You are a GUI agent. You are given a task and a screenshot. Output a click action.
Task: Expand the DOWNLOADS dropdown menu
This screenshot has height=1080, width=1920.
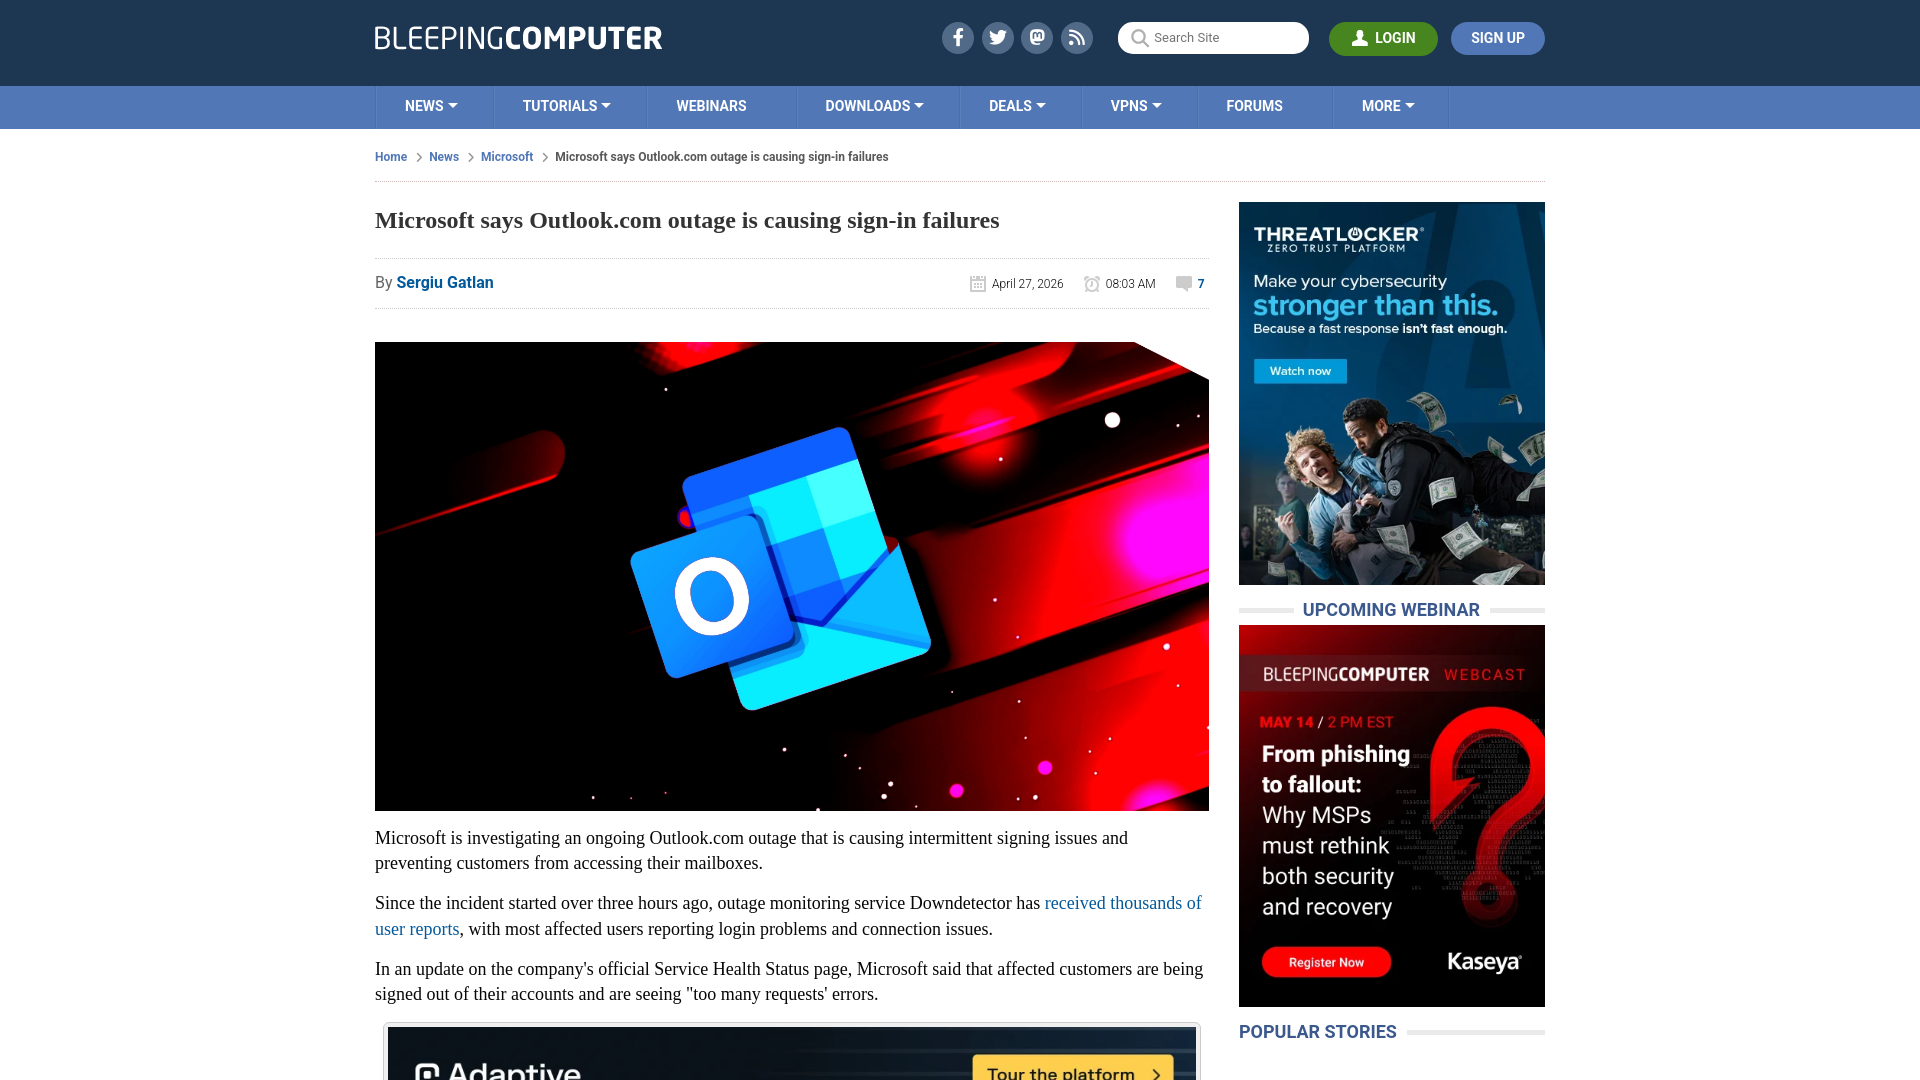874,106
